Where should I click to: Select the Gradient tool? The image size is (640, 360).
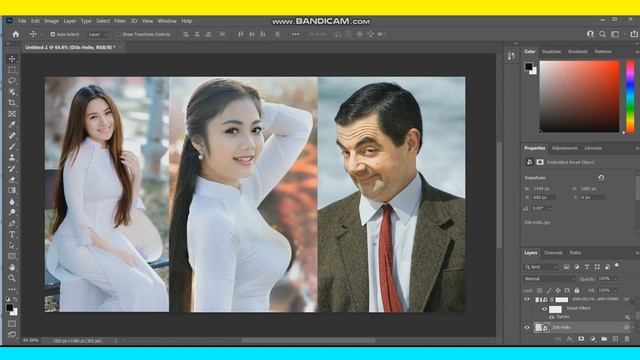[12, 190]
